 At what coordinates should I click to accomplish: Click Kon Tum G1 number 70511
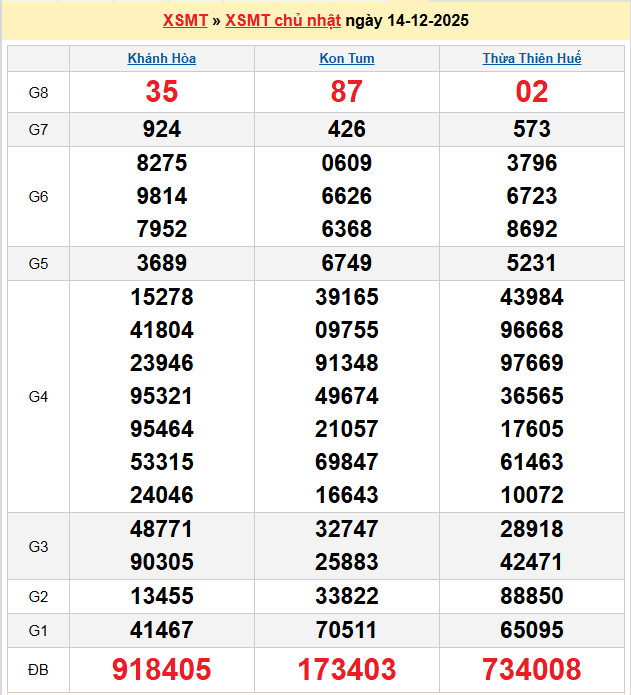[346, 630]
